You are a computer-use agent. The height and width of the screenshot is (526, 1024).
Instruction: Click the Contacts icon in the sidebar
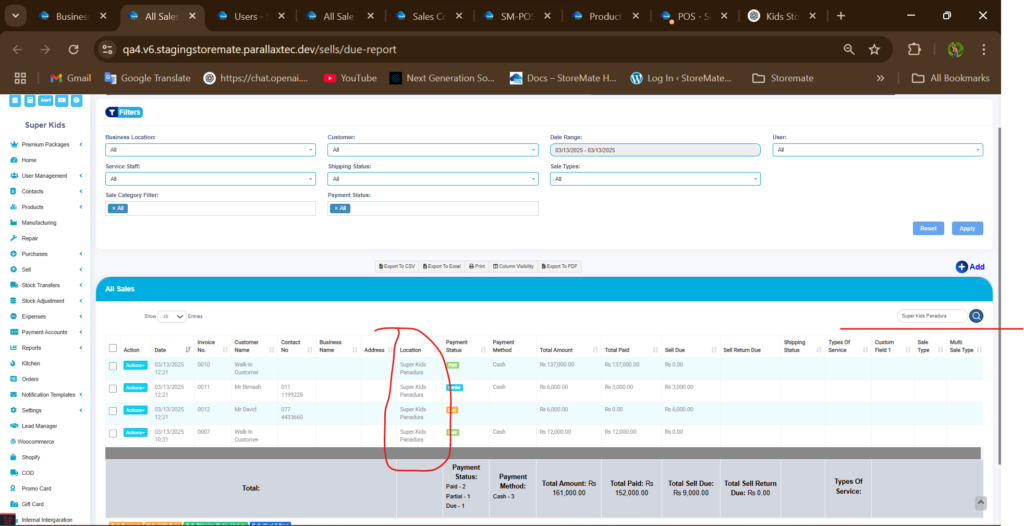[x=14, y=191]
